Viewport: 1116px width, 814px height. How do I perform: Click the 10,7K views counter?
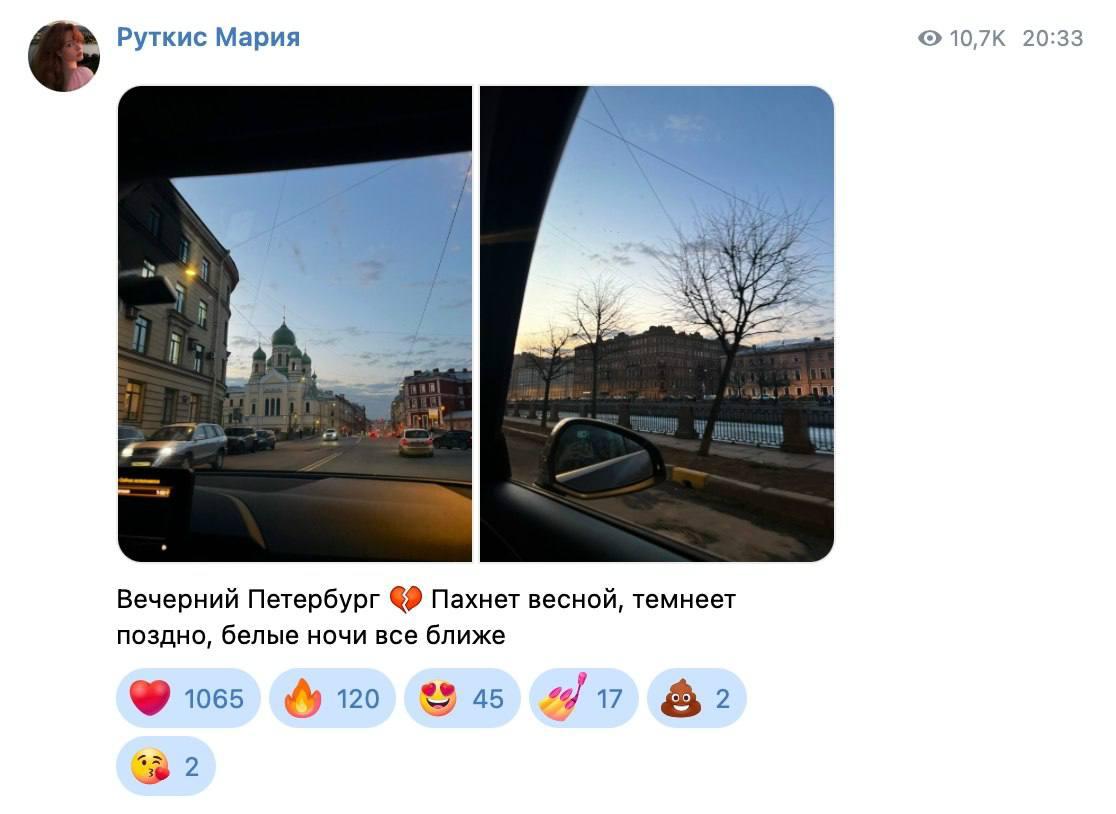click(977, 38)
